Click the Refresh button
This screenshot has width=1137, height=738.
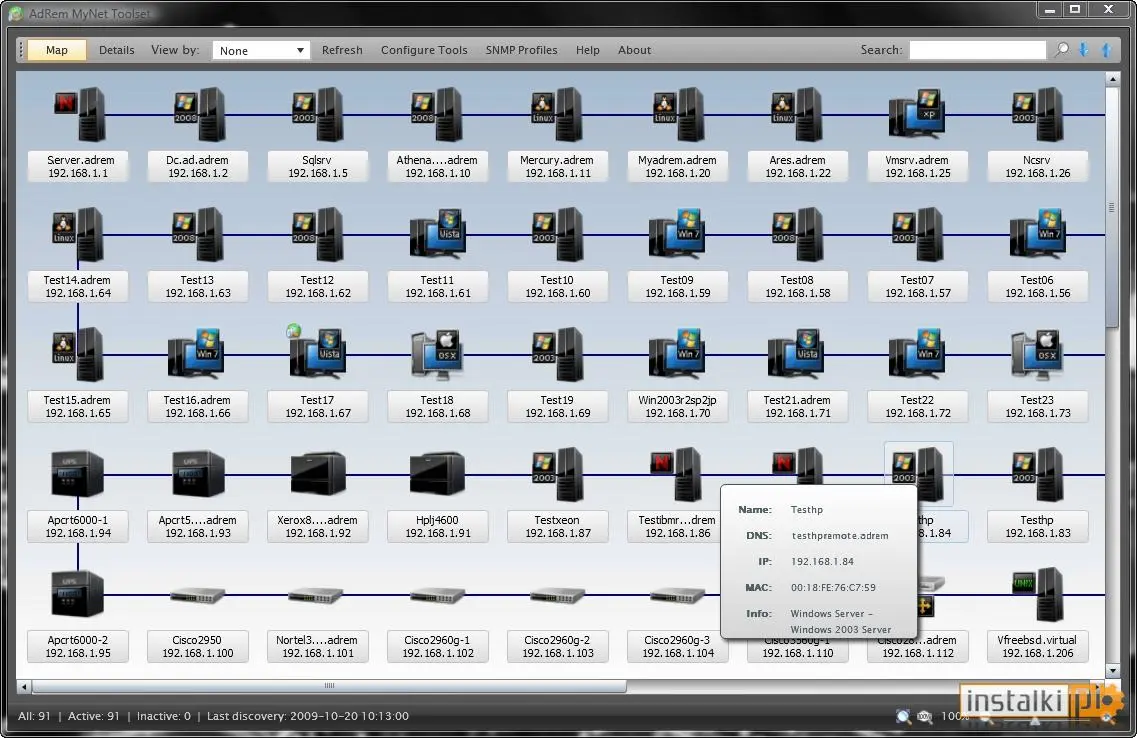click(x=342, y=50)
